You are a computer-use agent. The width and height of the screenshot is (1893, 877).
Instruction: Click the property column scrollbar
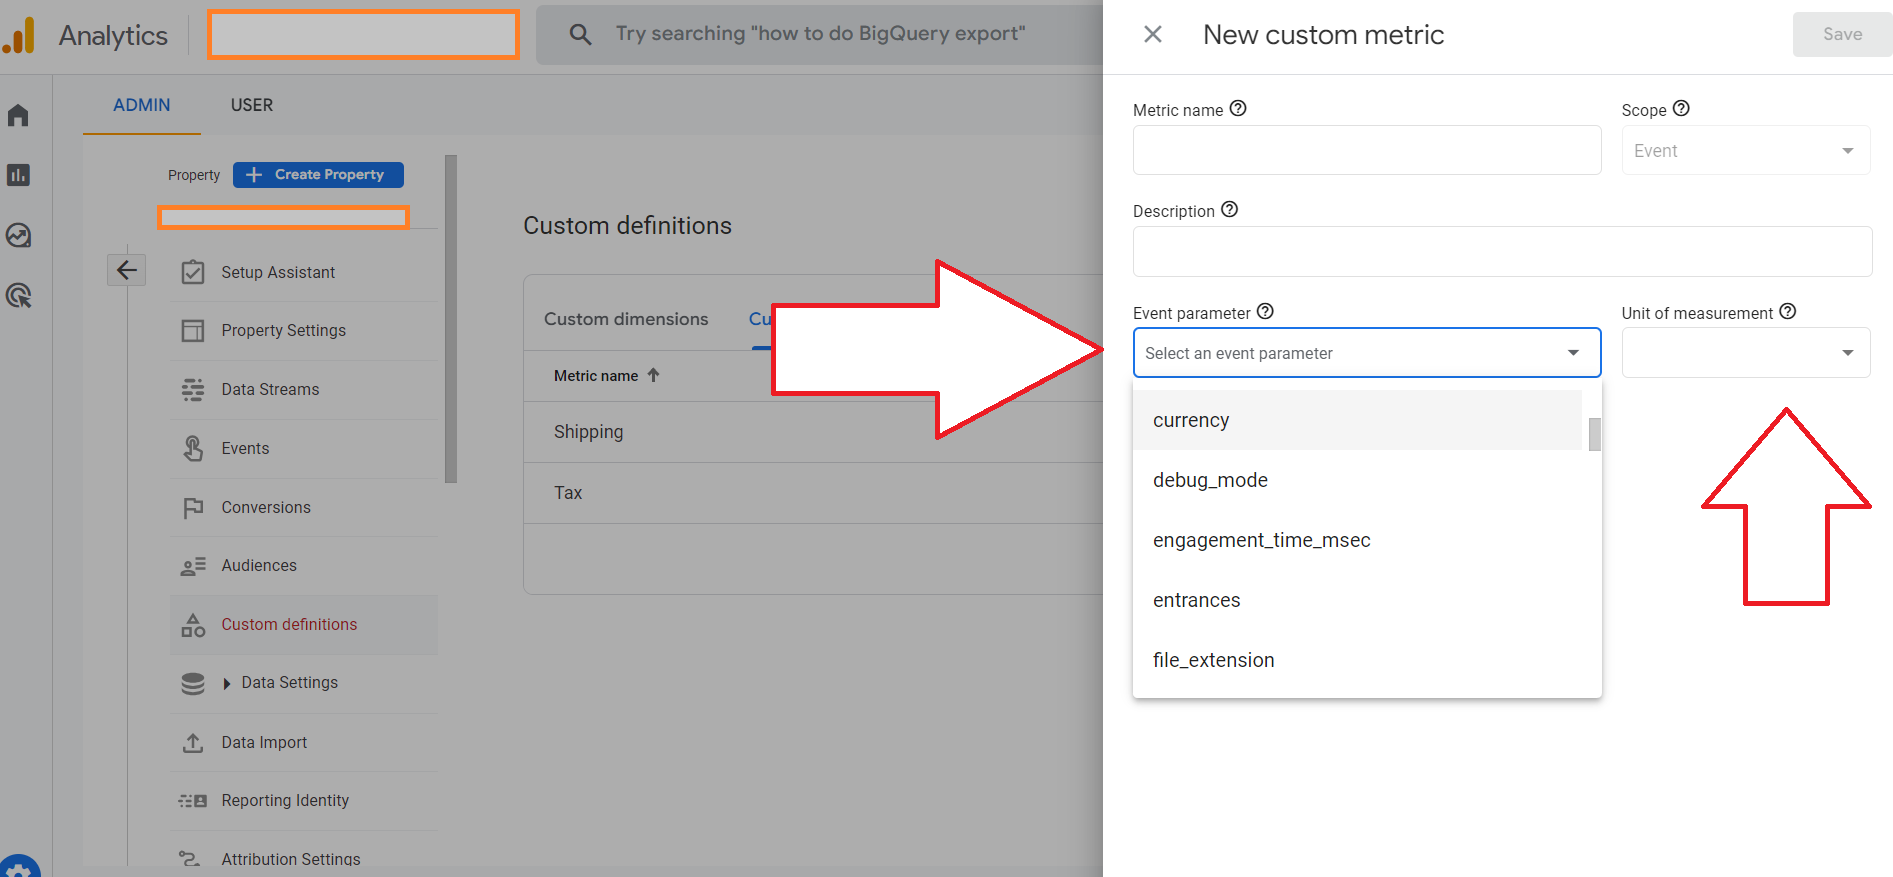[451, 319]
